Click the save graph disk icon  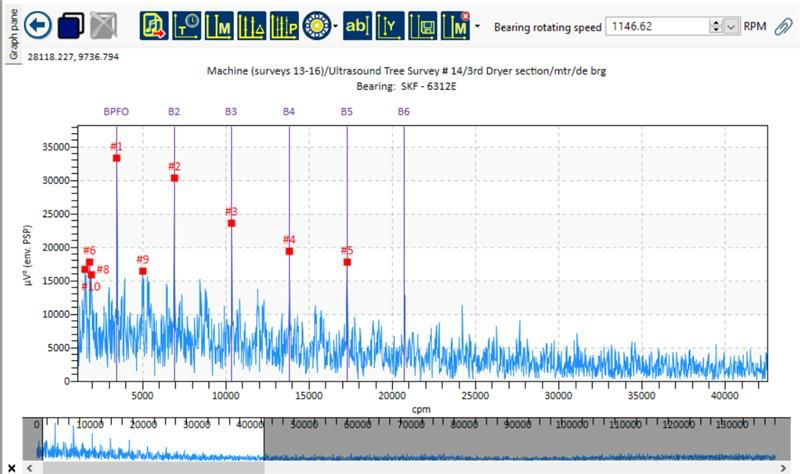[422, 26]
